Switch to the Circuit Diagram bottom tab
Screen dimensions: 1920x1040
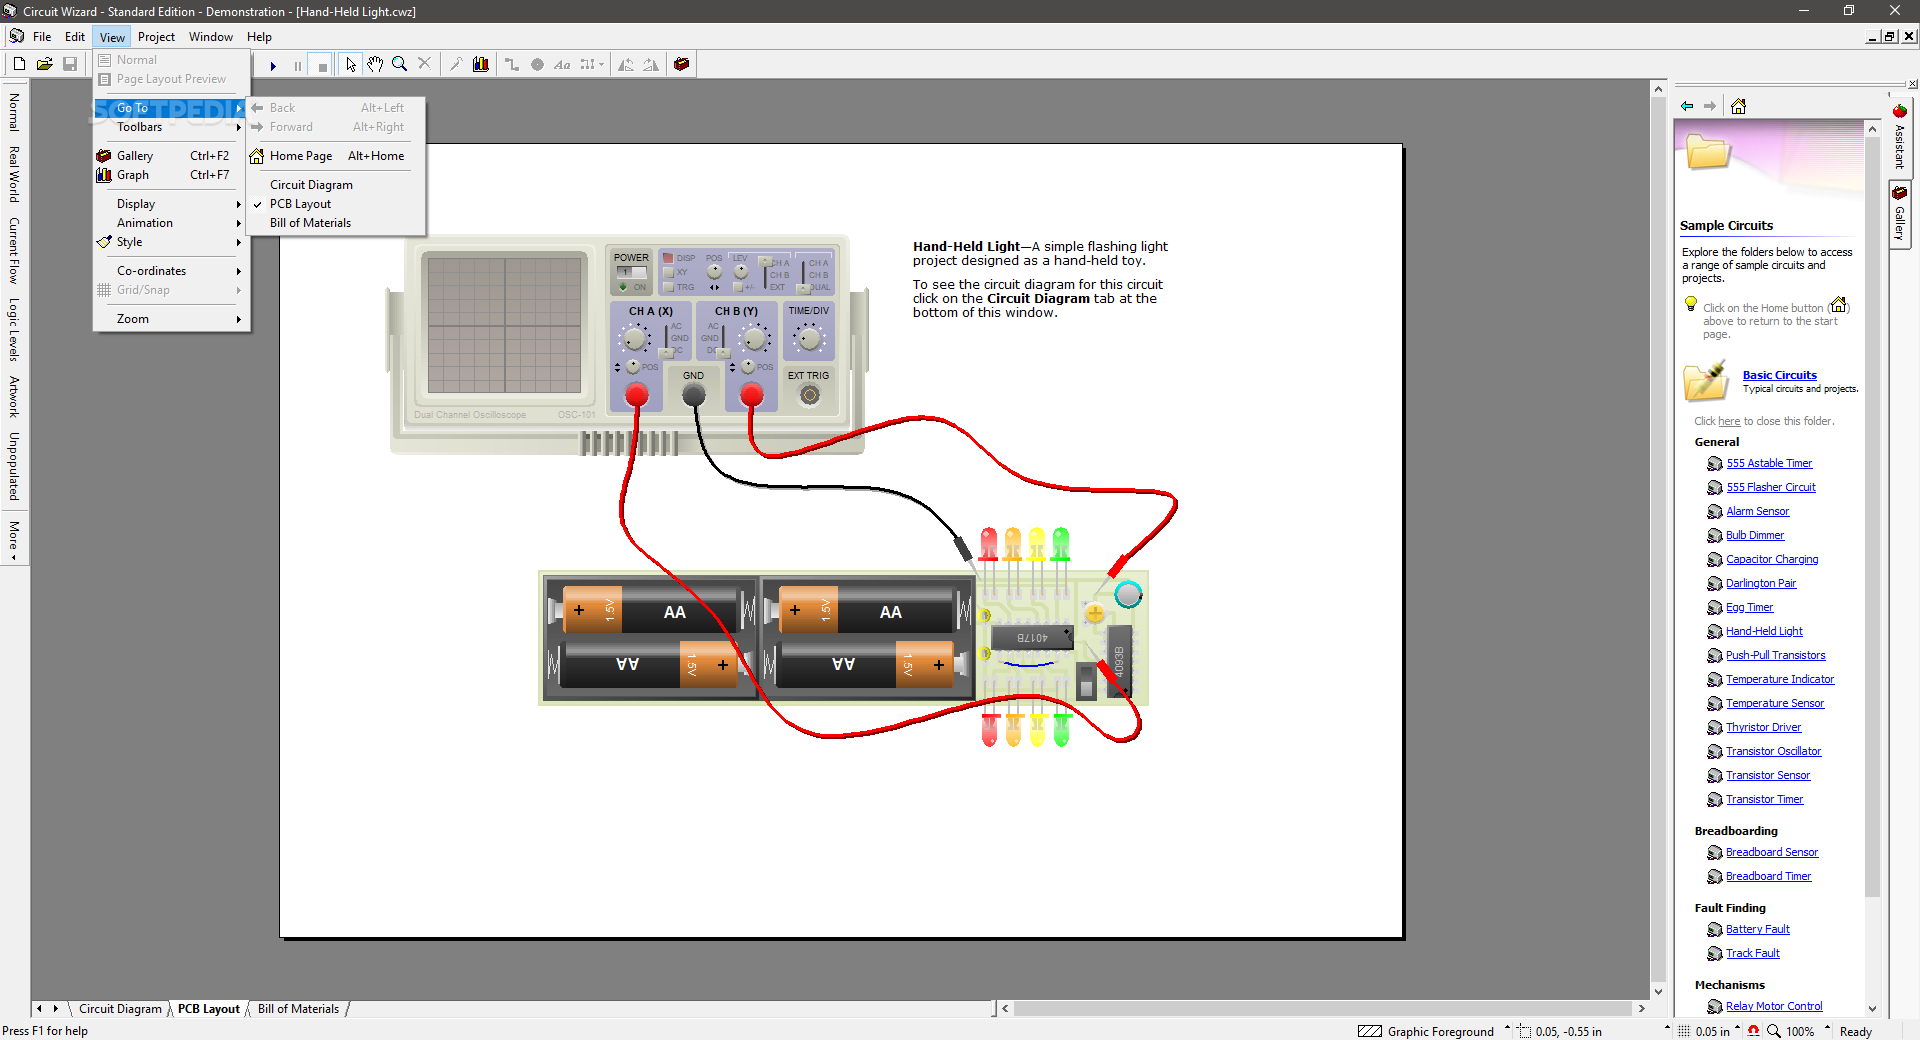(120, 1009)
